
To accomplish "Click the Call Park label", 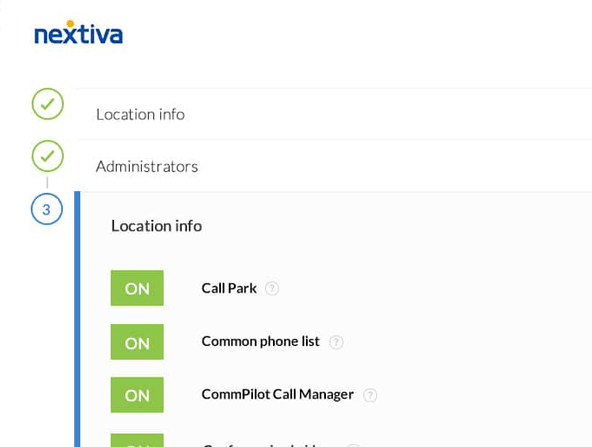I will pyautogui.click(x=229, y=288).
